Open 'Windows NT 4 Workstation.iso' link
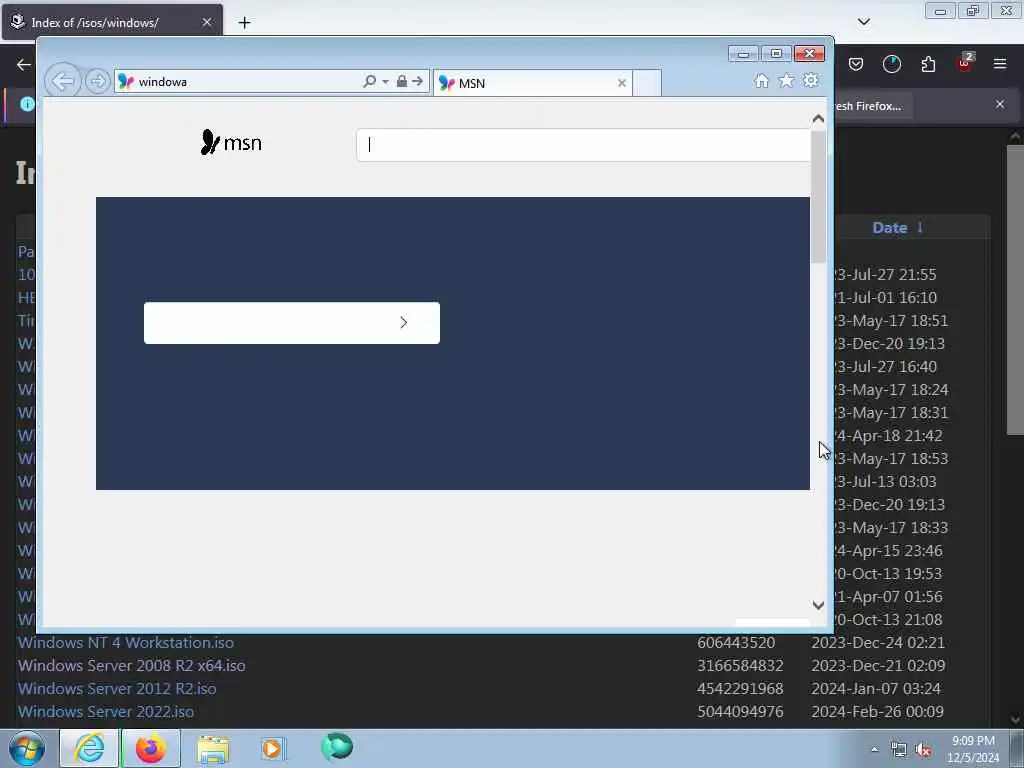The height and width of the screenshot is (768, 1024). click(x=125, y=643)
